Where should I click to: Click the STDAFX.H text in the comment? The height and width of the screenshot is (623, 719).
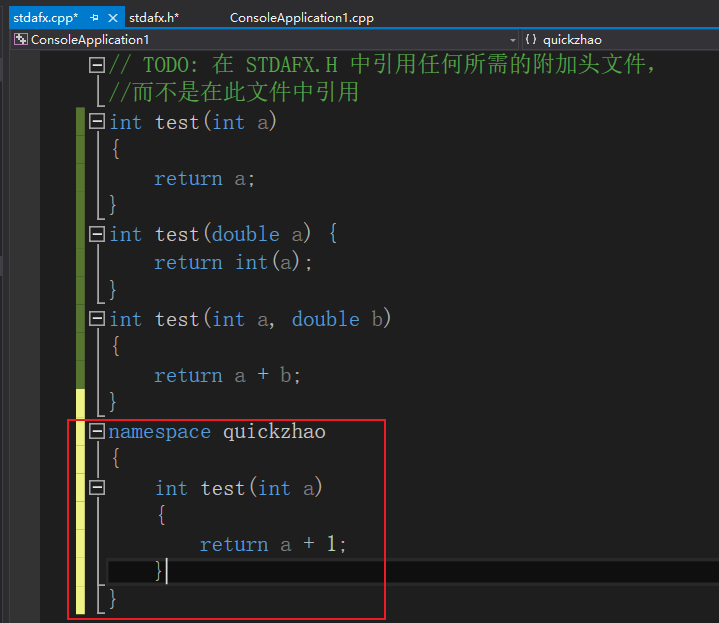click(292, 65)
